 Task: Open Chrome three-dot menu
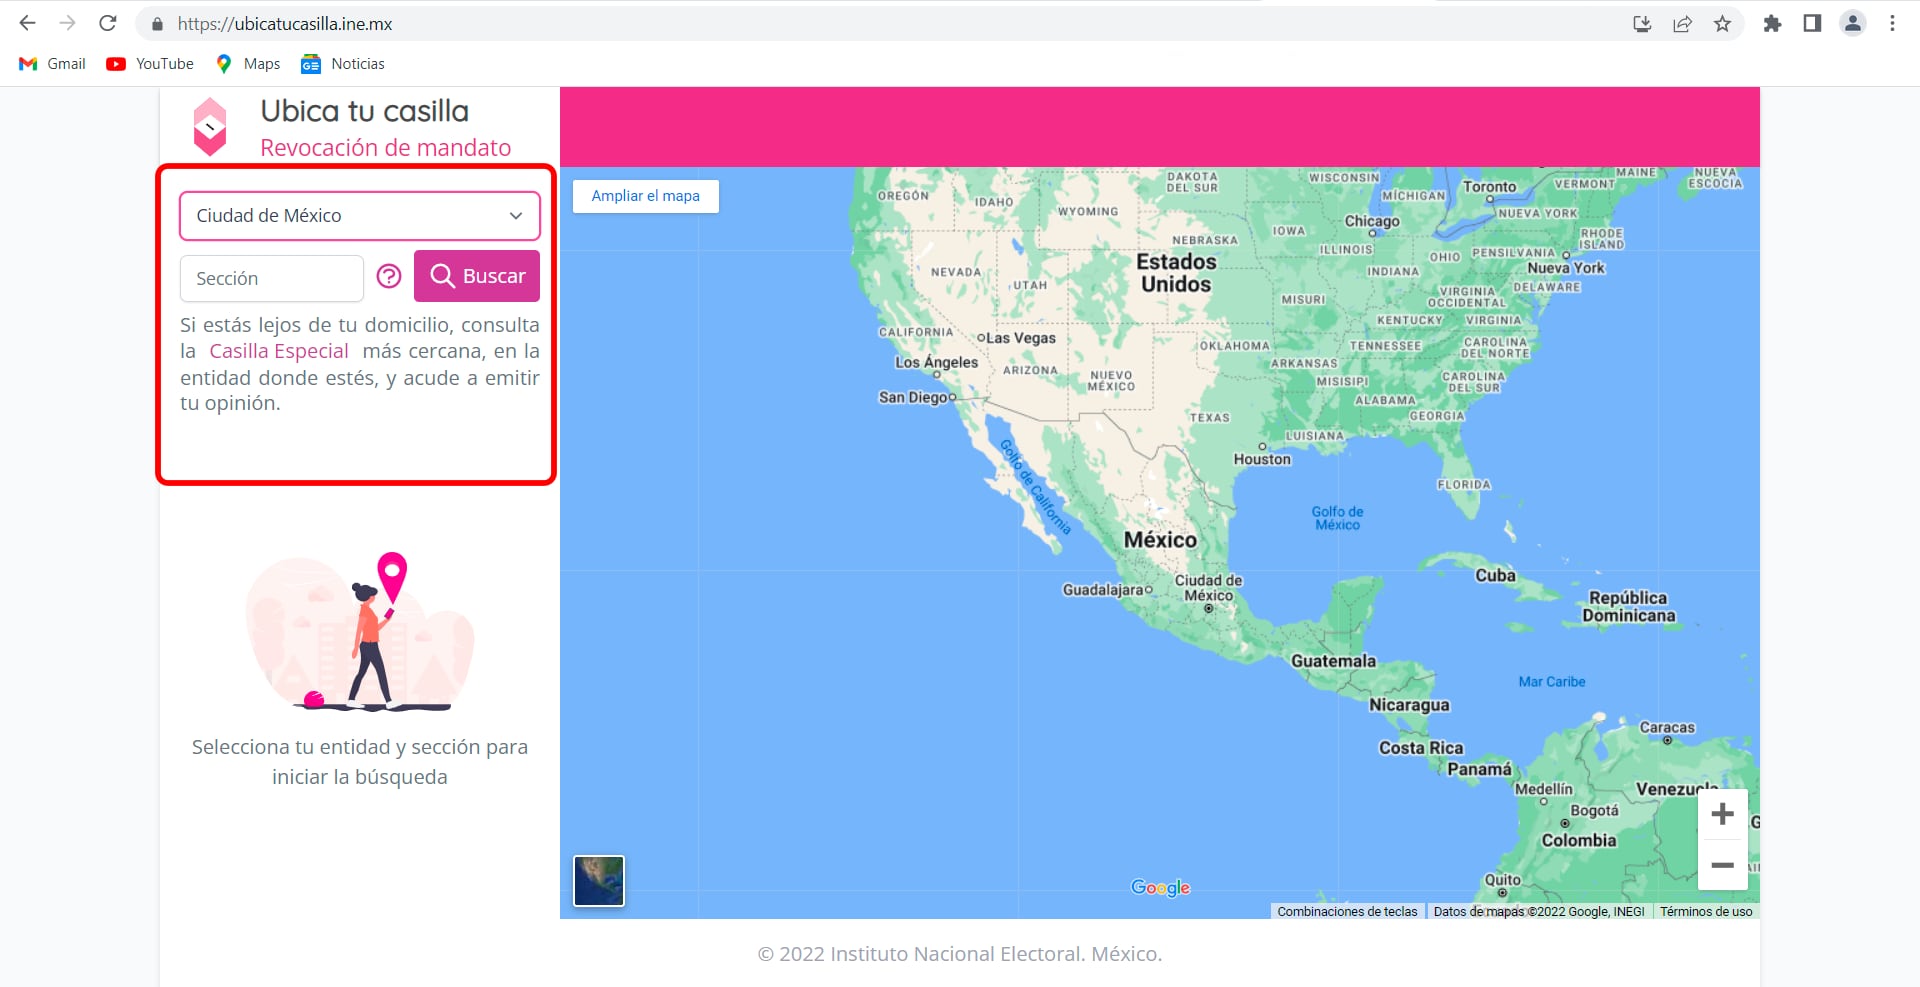(x=1892, y=24)
